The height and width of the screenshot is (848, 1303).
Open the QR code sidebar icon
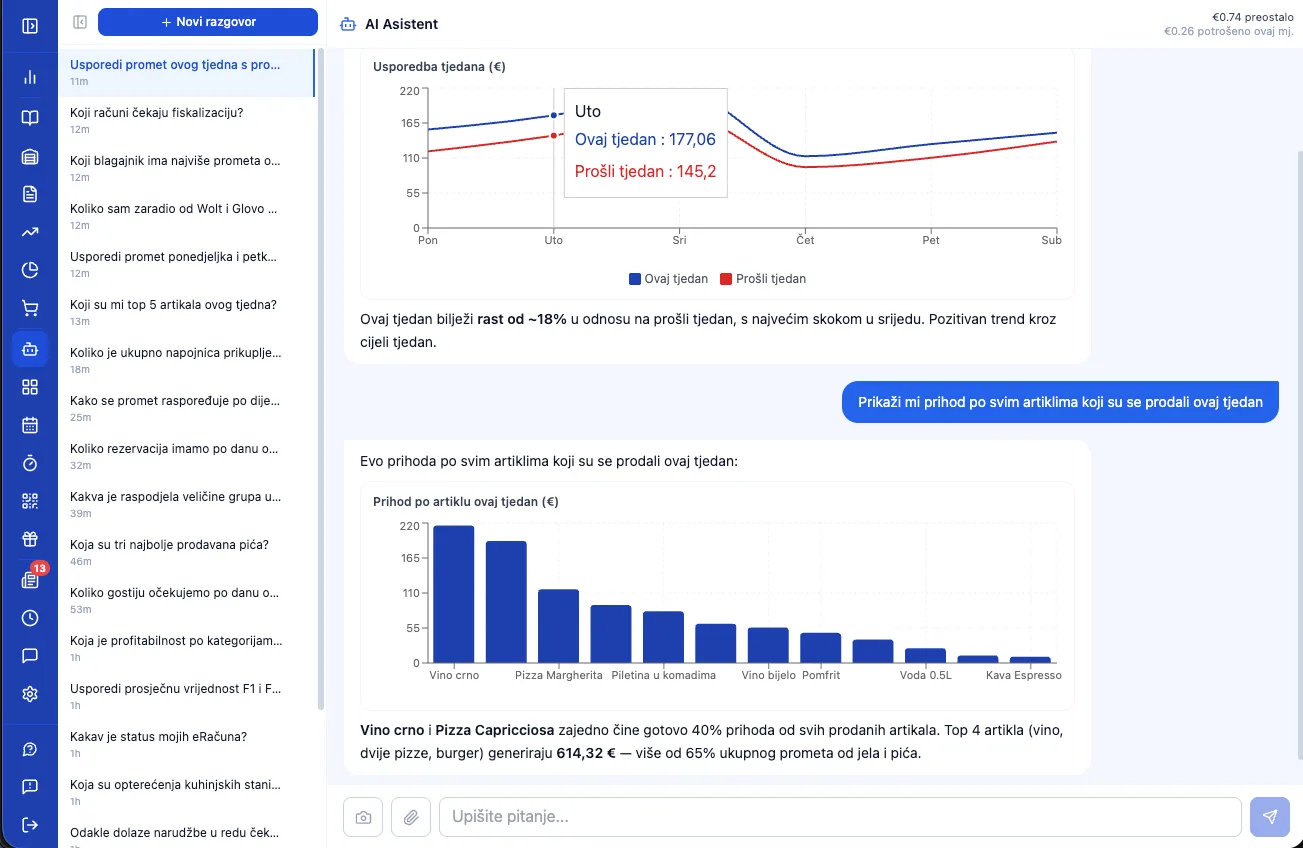pos(30,501)
